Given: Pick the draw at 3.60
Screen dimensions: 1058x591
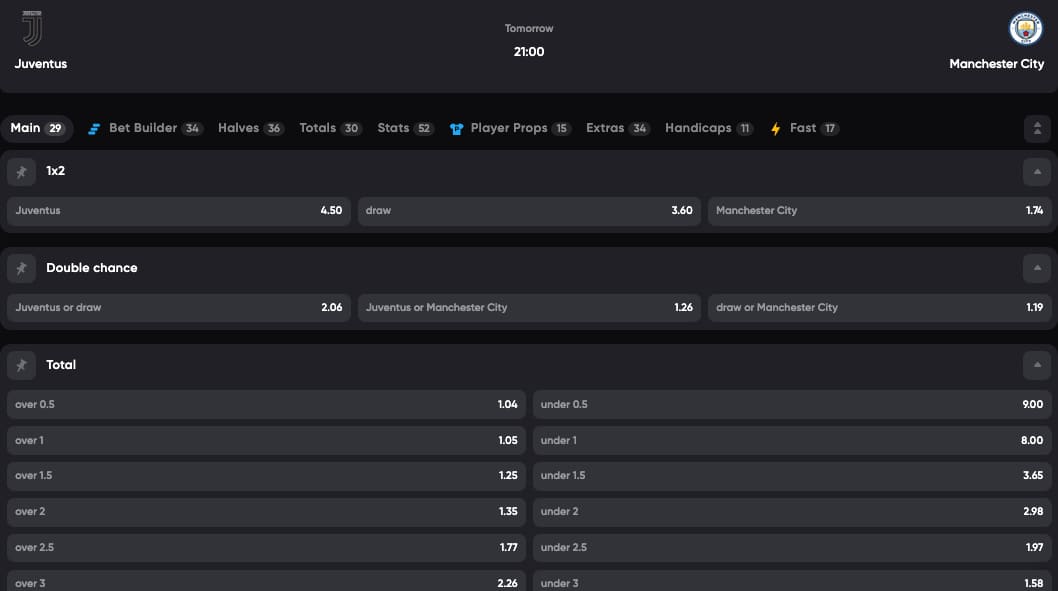Looking at the screenshot, I should click(529, 210).
